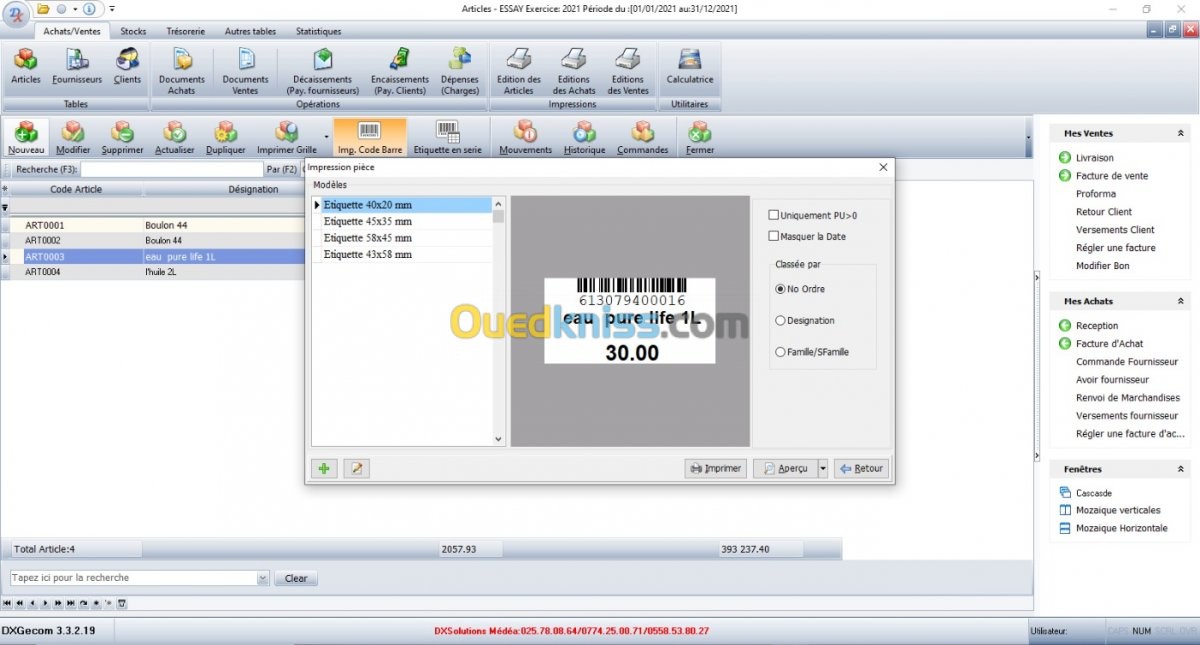Screen dimensions: 1200x645
Task: Collapse the Mes Ventes panel
Action: tap(1180, 133)
